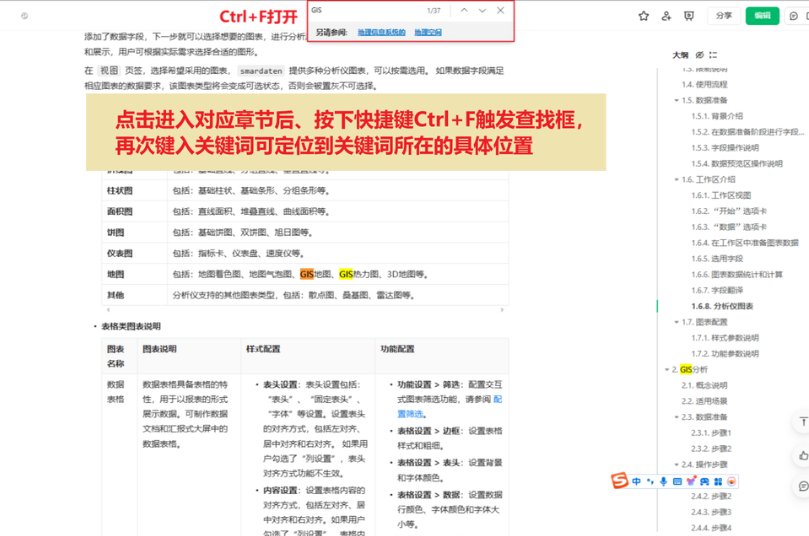Start presentation mode with the screen icon

point(689,16)
